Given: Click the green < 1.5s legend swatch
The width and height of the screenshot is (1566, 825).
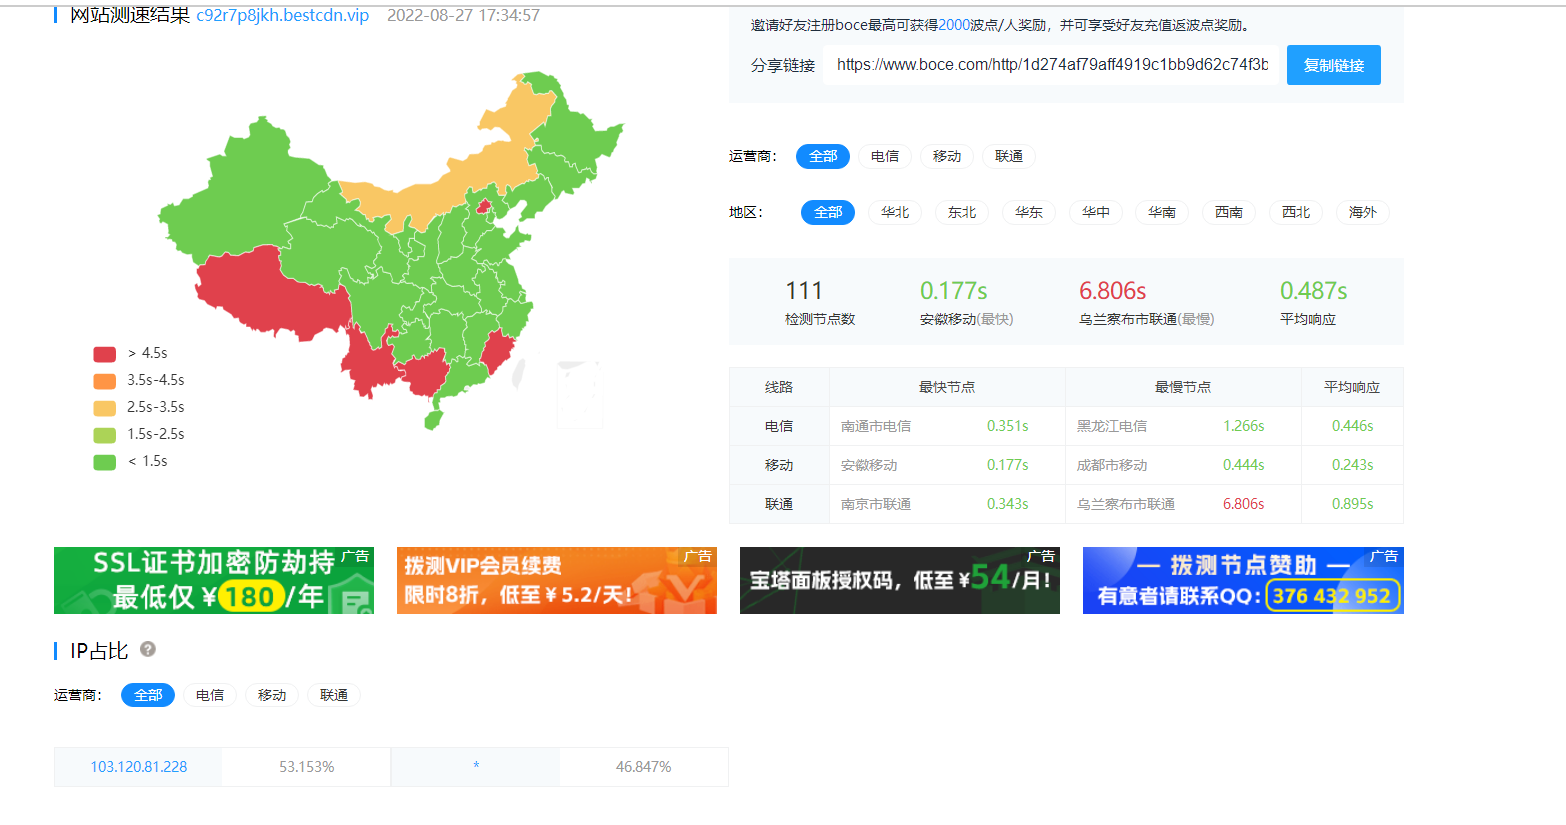Looking at the screenshot, I should (105, 462).
